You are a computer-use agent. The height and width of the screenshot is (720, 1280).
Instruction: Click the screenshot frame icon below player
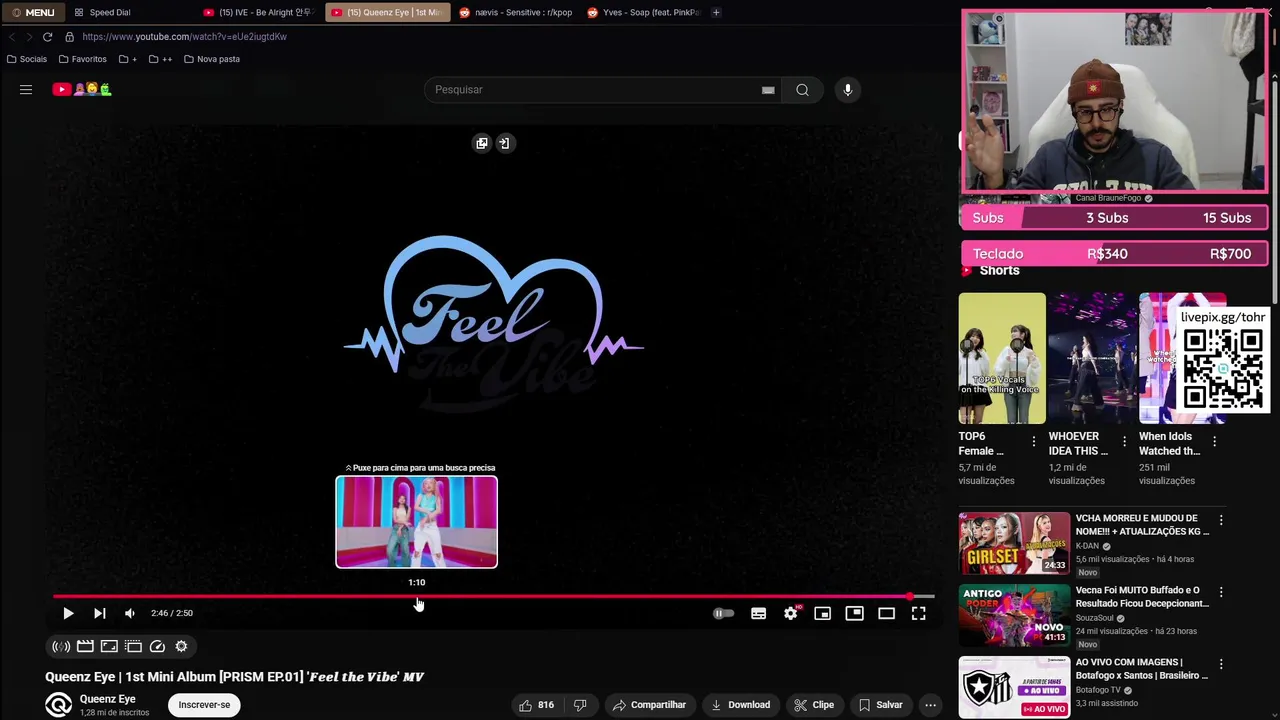(x=109, y=646)
